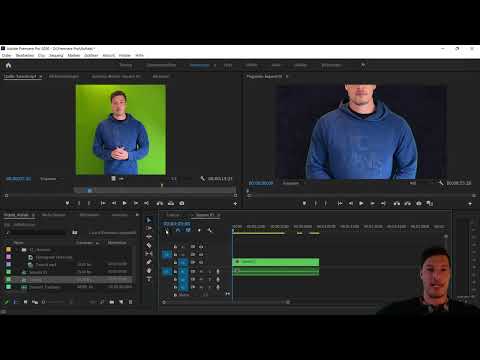480x360 pixels.
Task: Export frame from the Program monitor
Action: tap(419, 203)
